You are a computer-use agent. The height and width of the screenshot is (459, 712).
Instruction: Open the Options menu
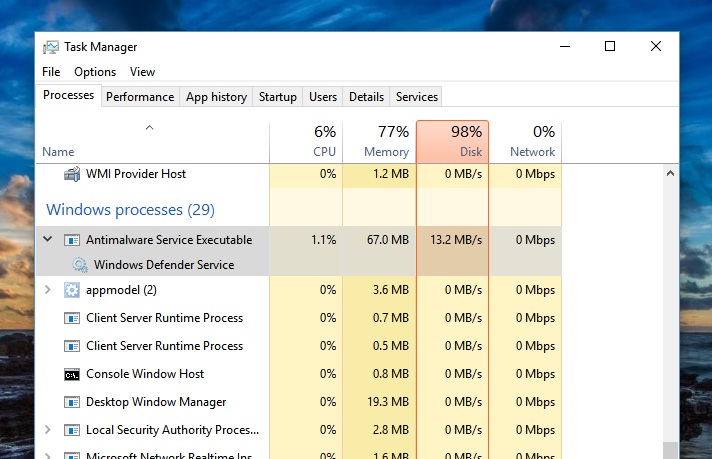point(95,72)
